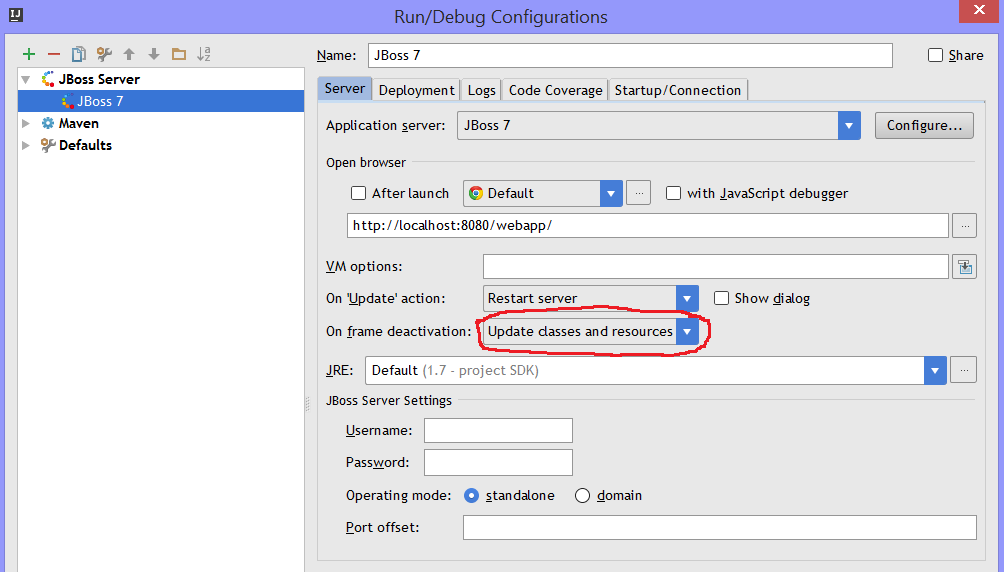Expand VM options field with icon
Screen dimensions: 1004x572
[x=964, y=266]
